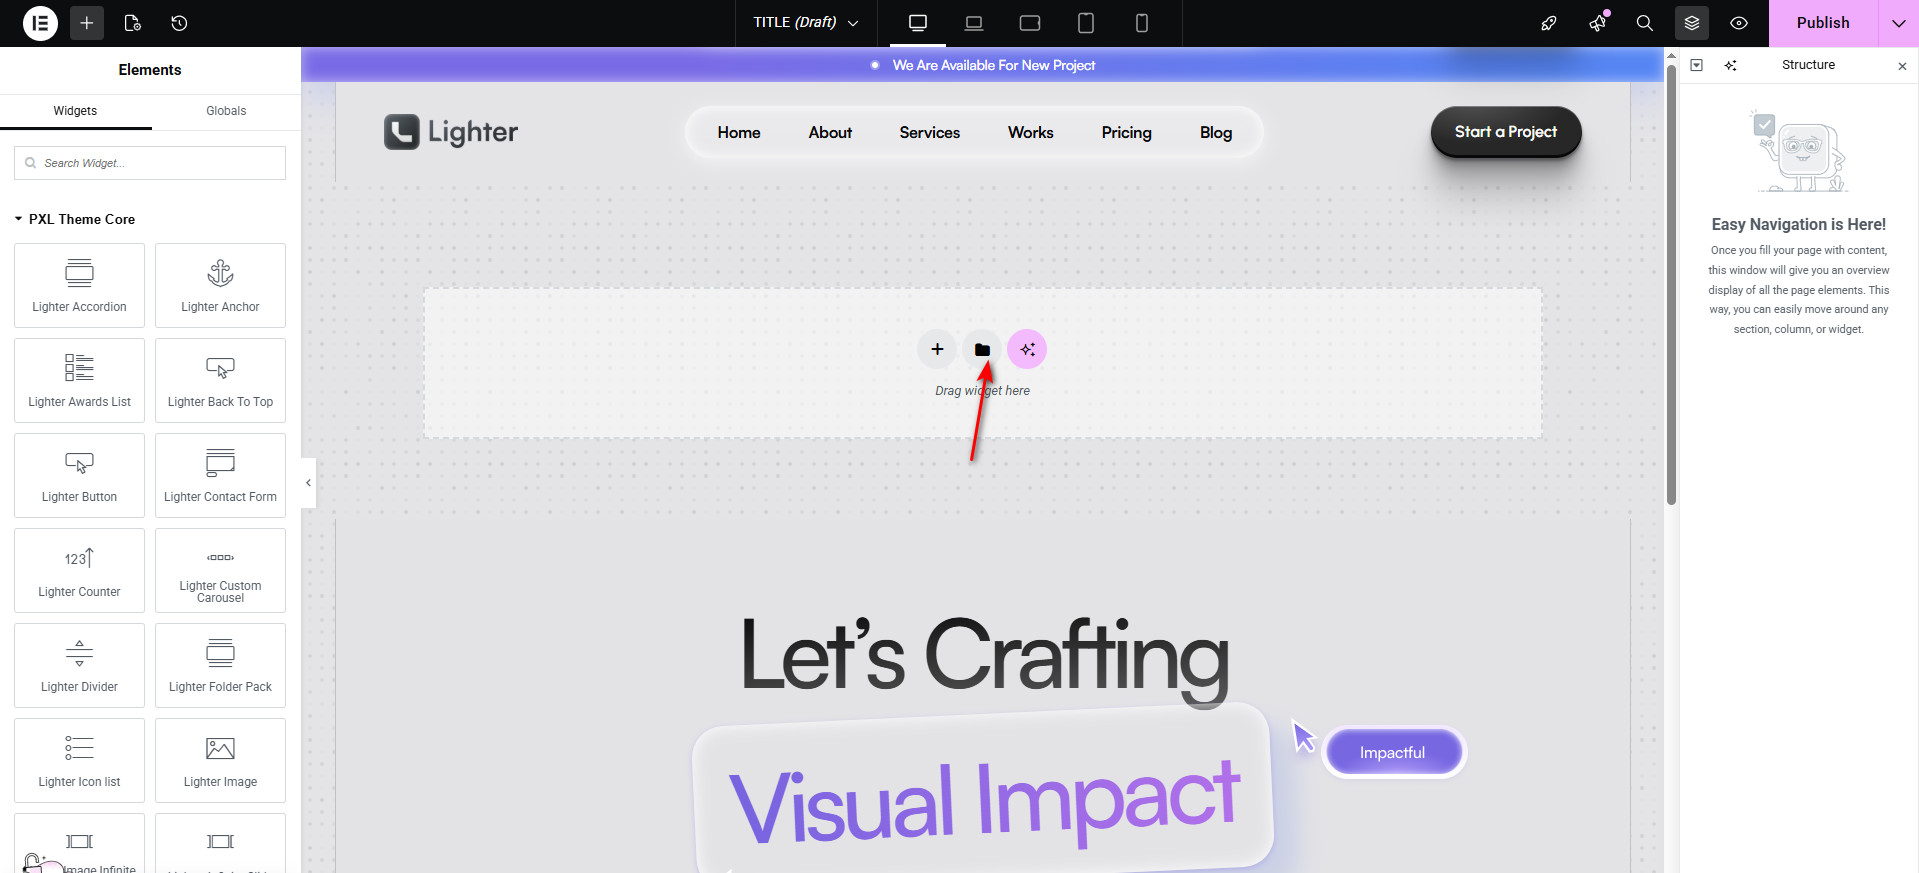Click the Publish button
Image resolution: width=1919 pixels, height=873 pixels.
pyautogui.click(x=1822, y=23)
